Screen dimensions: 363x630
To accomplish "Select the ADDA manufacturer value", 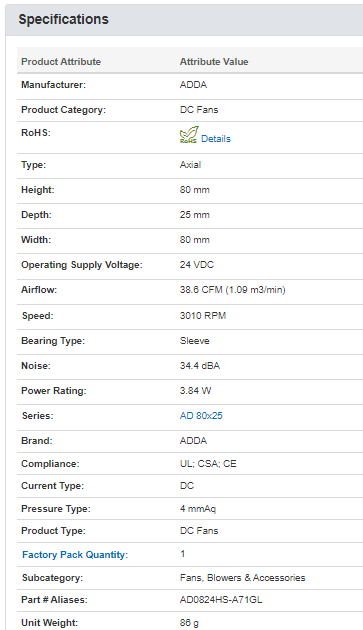I will tap(193, 85).
